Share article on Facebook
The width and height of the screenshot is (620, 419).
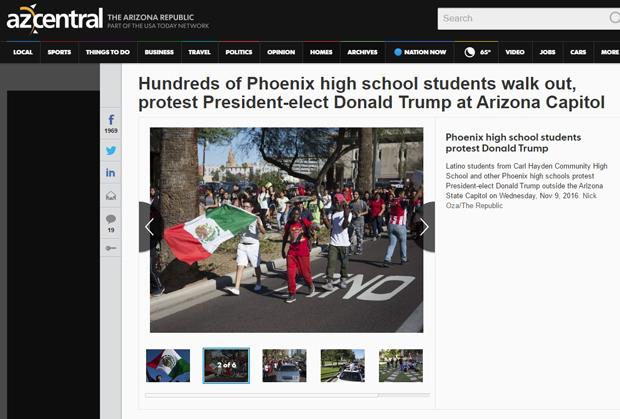(111, 121)
